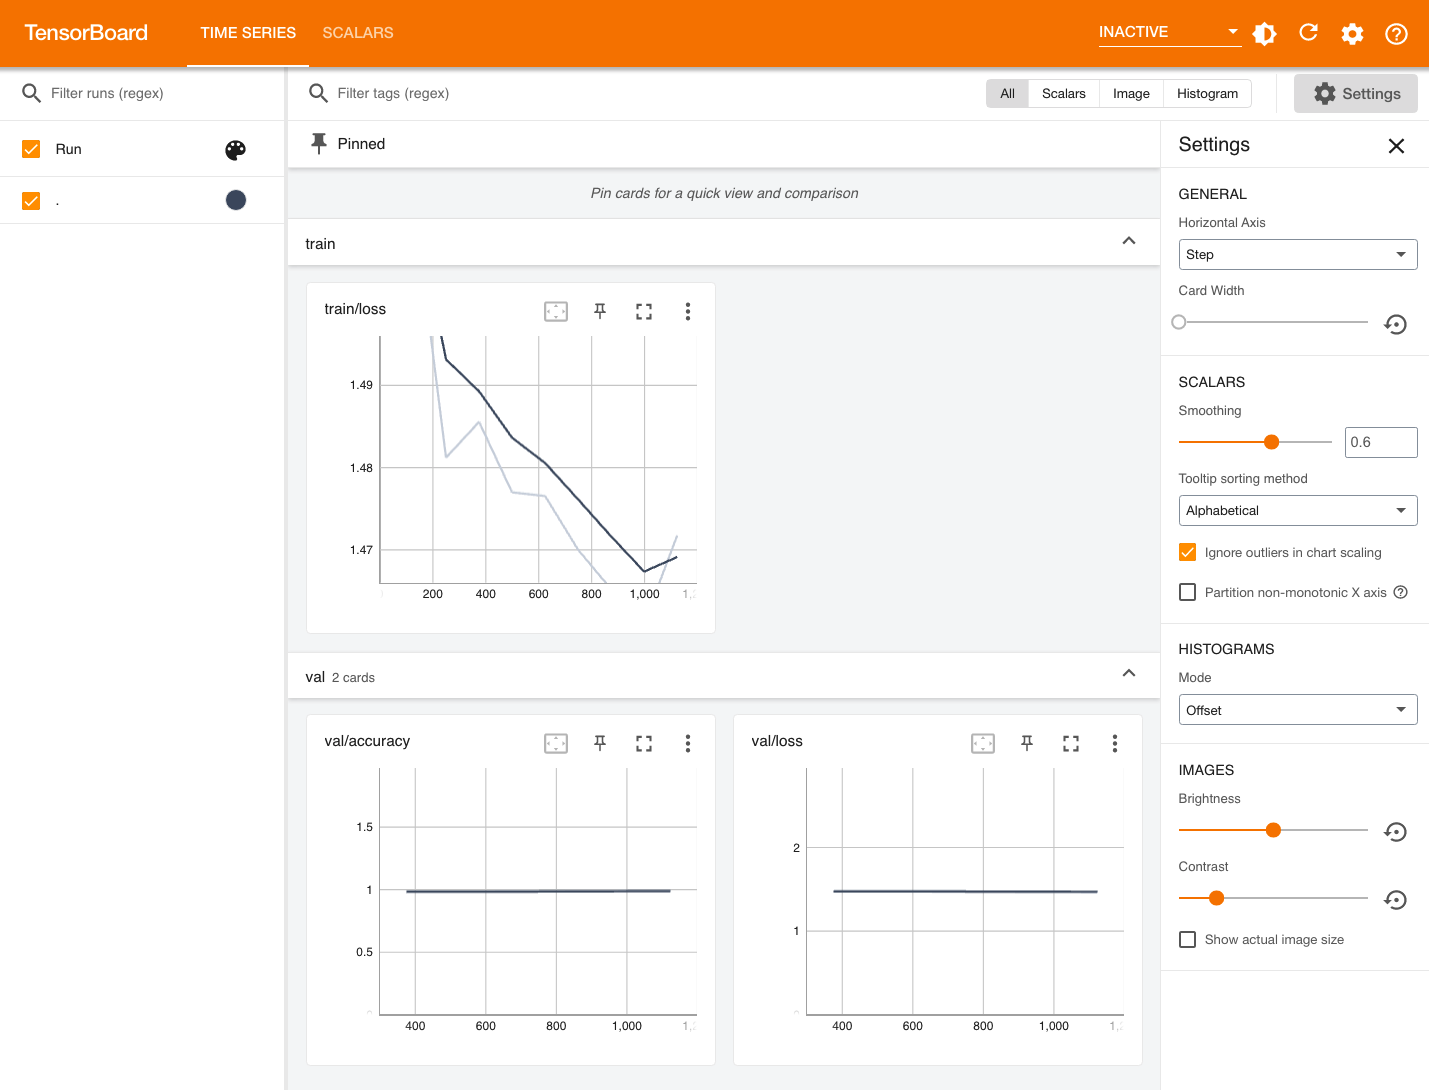Click the val/loss card title

(x=777, y=741)
